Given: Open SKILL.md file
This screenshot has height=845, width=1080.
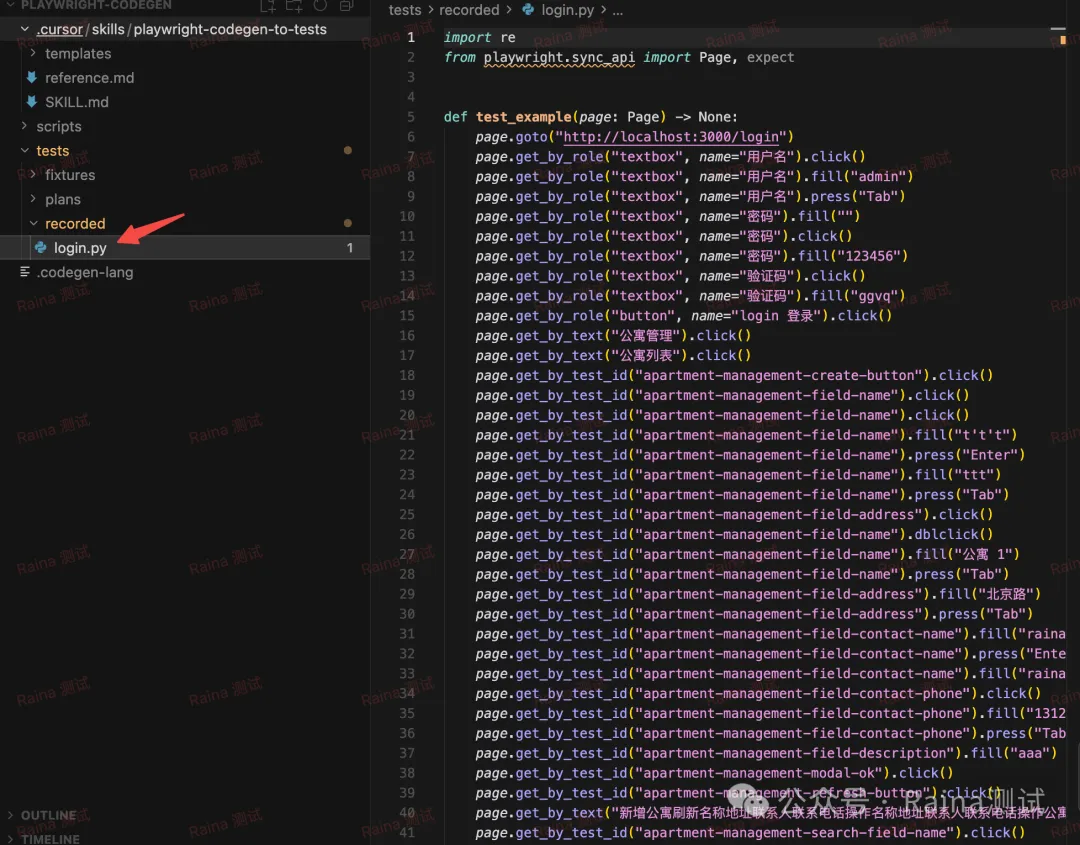Looking at the screenshot, I should [77, 102].
